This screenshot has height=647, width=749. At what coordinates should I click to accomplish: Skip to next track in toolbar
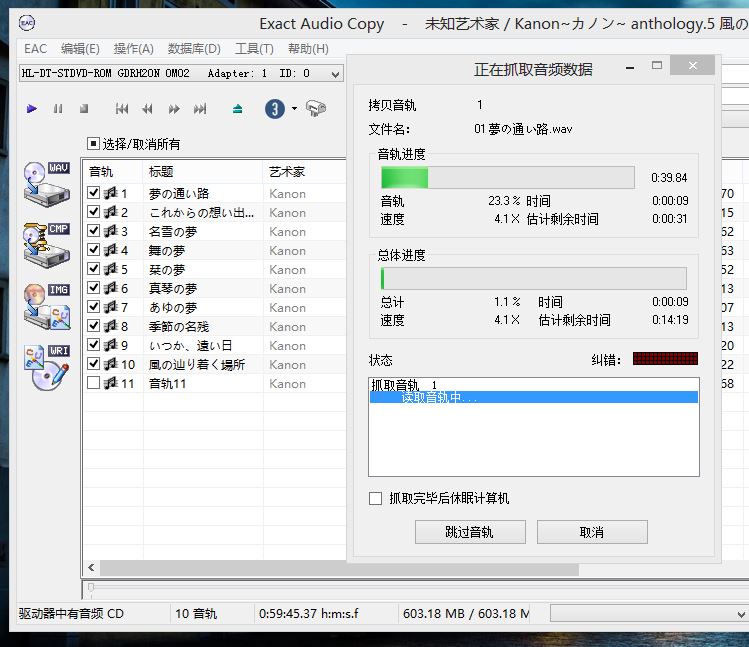pyautogui.click(x=200, y=109)
